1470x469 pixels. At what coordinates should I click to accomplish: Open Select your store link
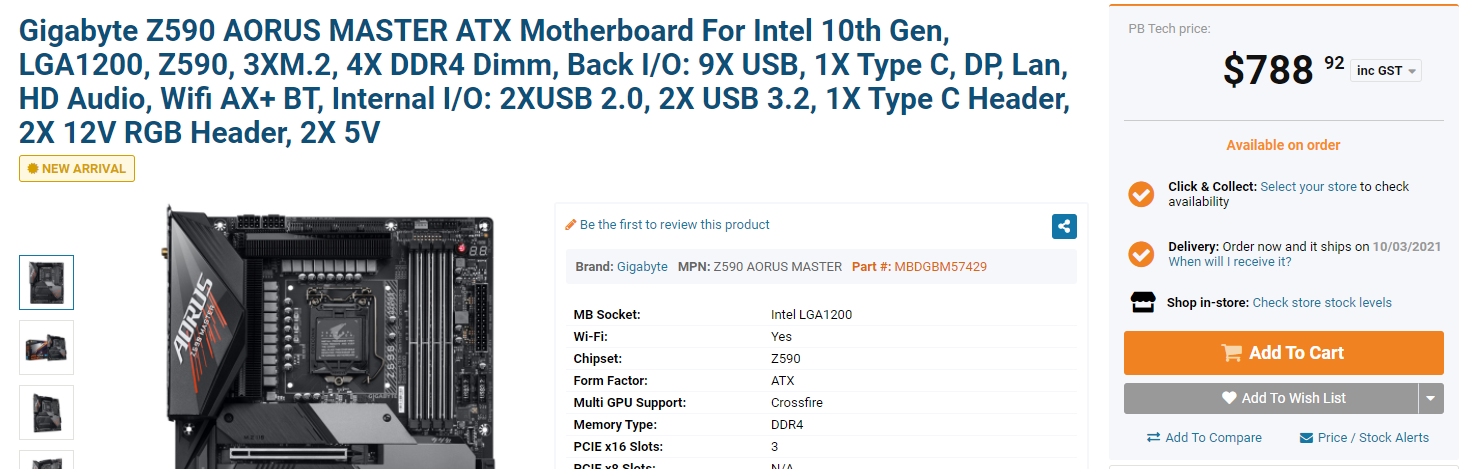1308,187
